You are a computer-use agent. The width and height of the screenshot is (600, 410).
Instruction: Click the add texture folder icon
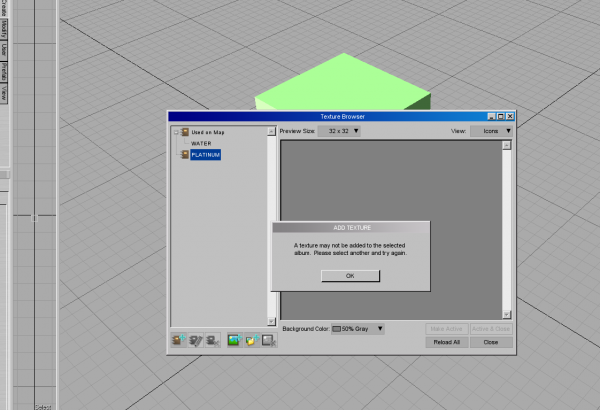click(251, 341)
